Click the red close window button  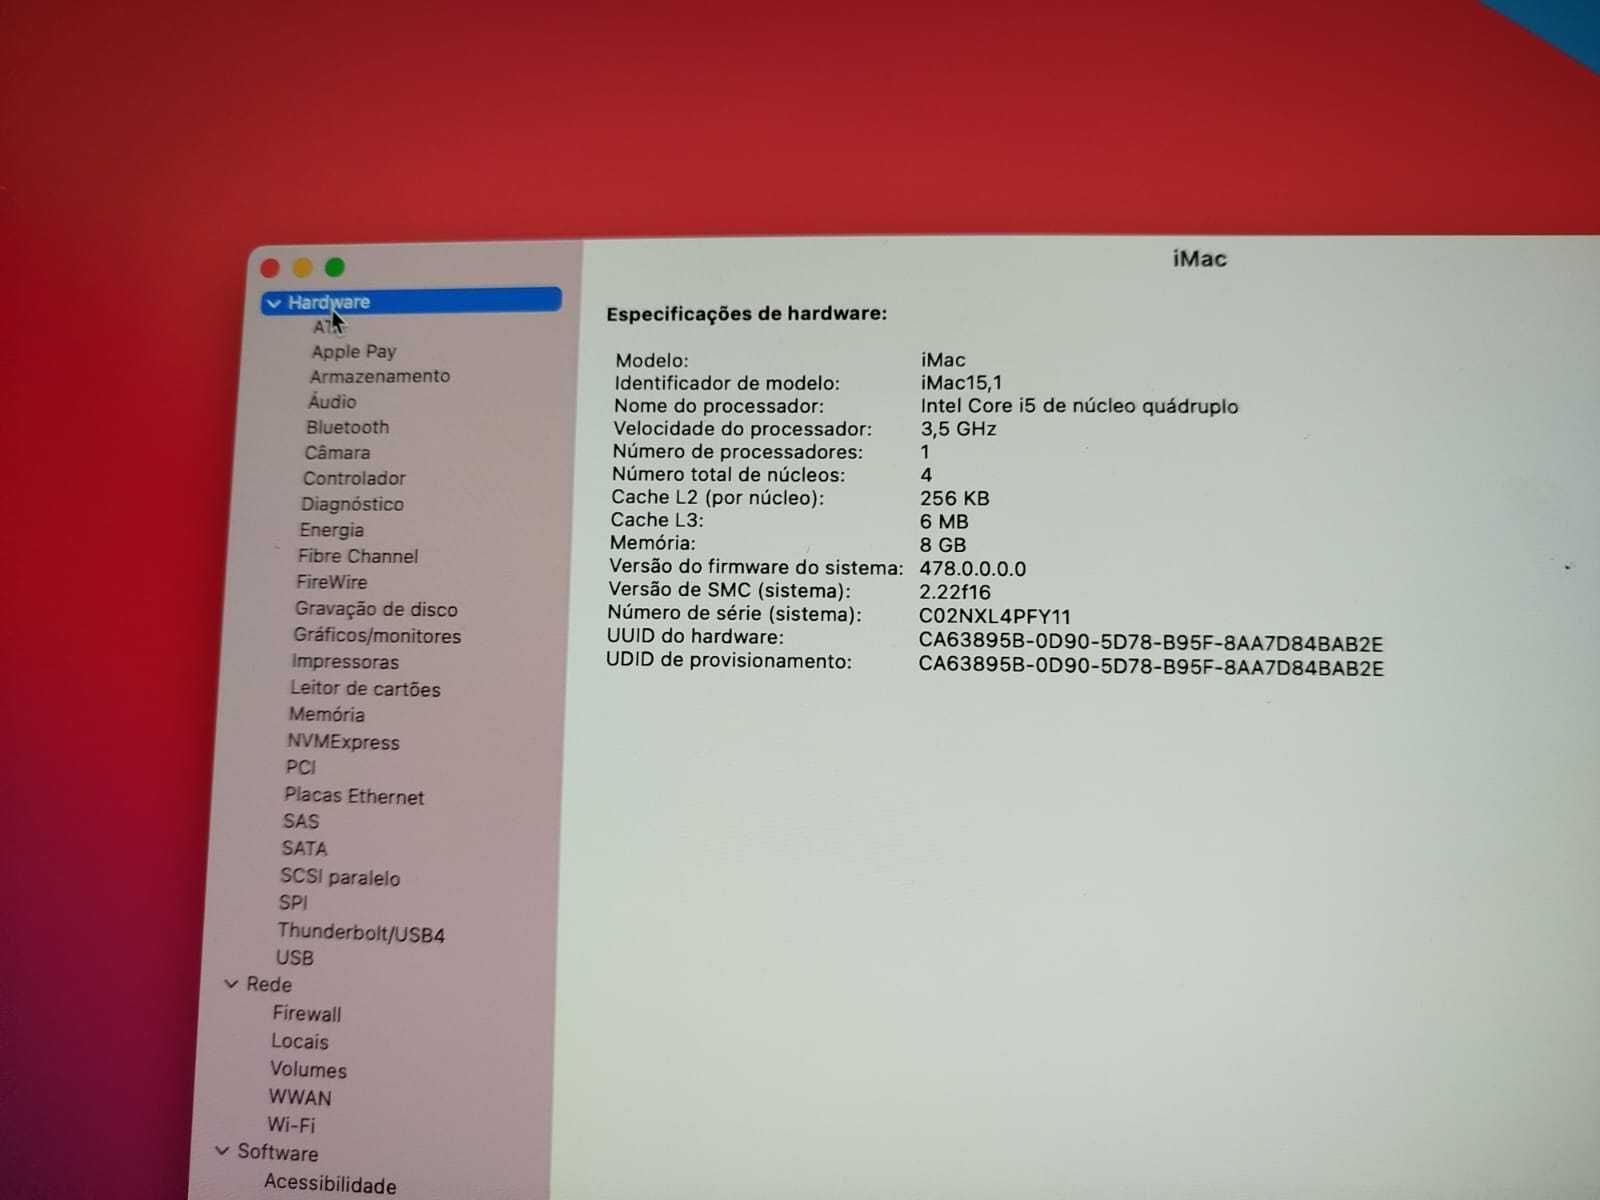[270, 268]
